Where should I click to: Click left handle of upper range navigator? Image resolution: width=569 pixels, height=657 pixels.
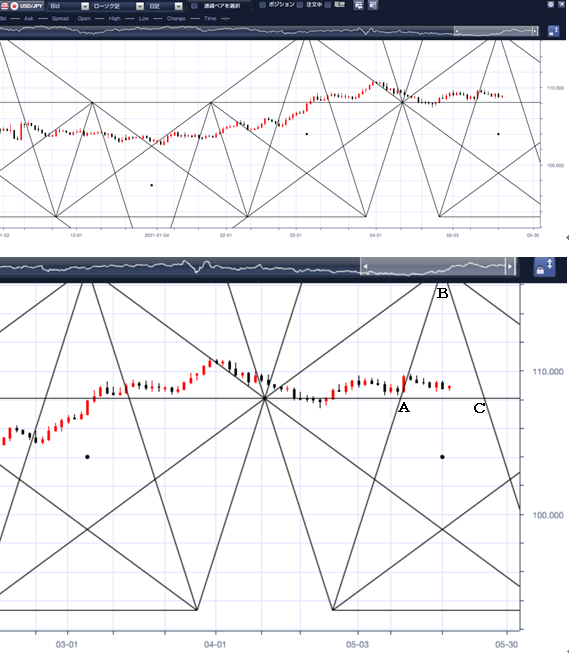coord(457,31)
